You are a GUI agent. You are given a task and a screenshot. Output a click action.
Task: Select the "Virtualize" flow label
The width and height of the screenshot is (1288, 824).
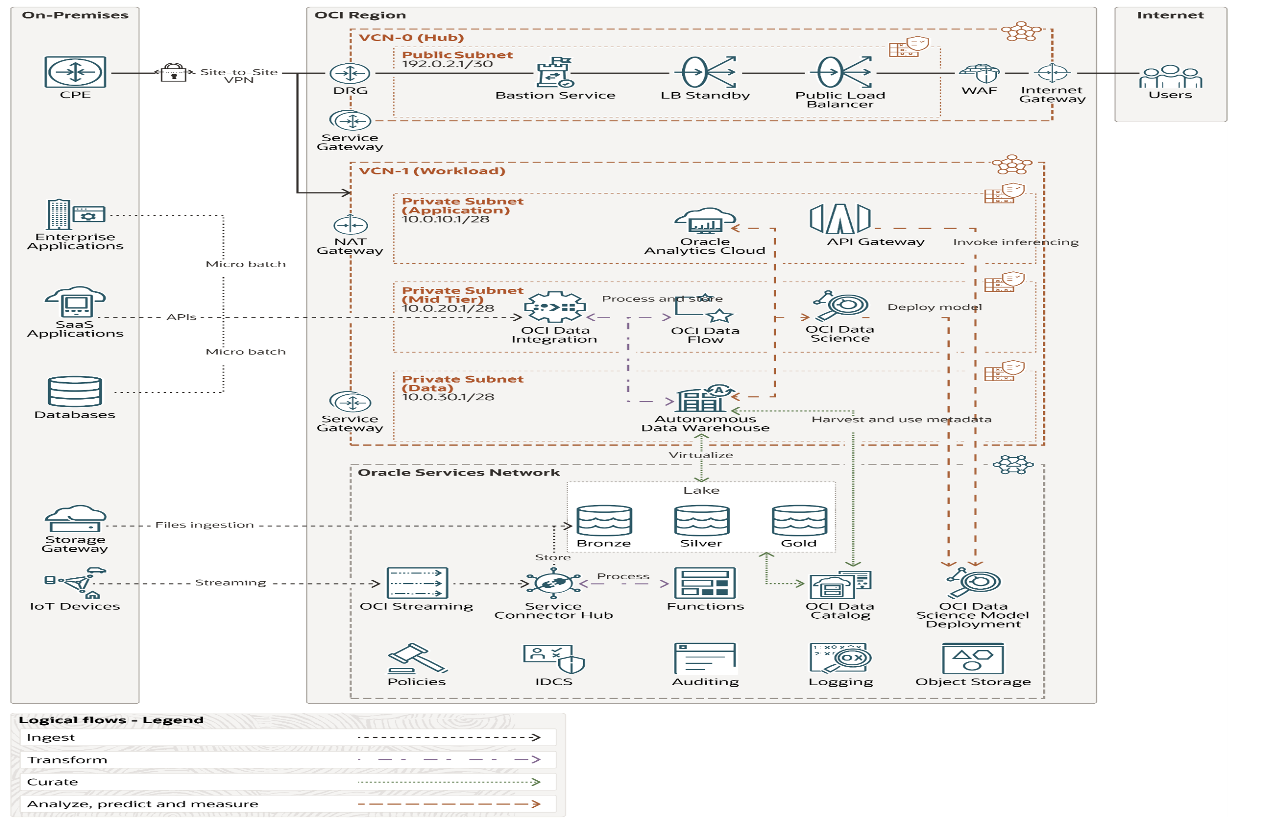click(700, 454)
